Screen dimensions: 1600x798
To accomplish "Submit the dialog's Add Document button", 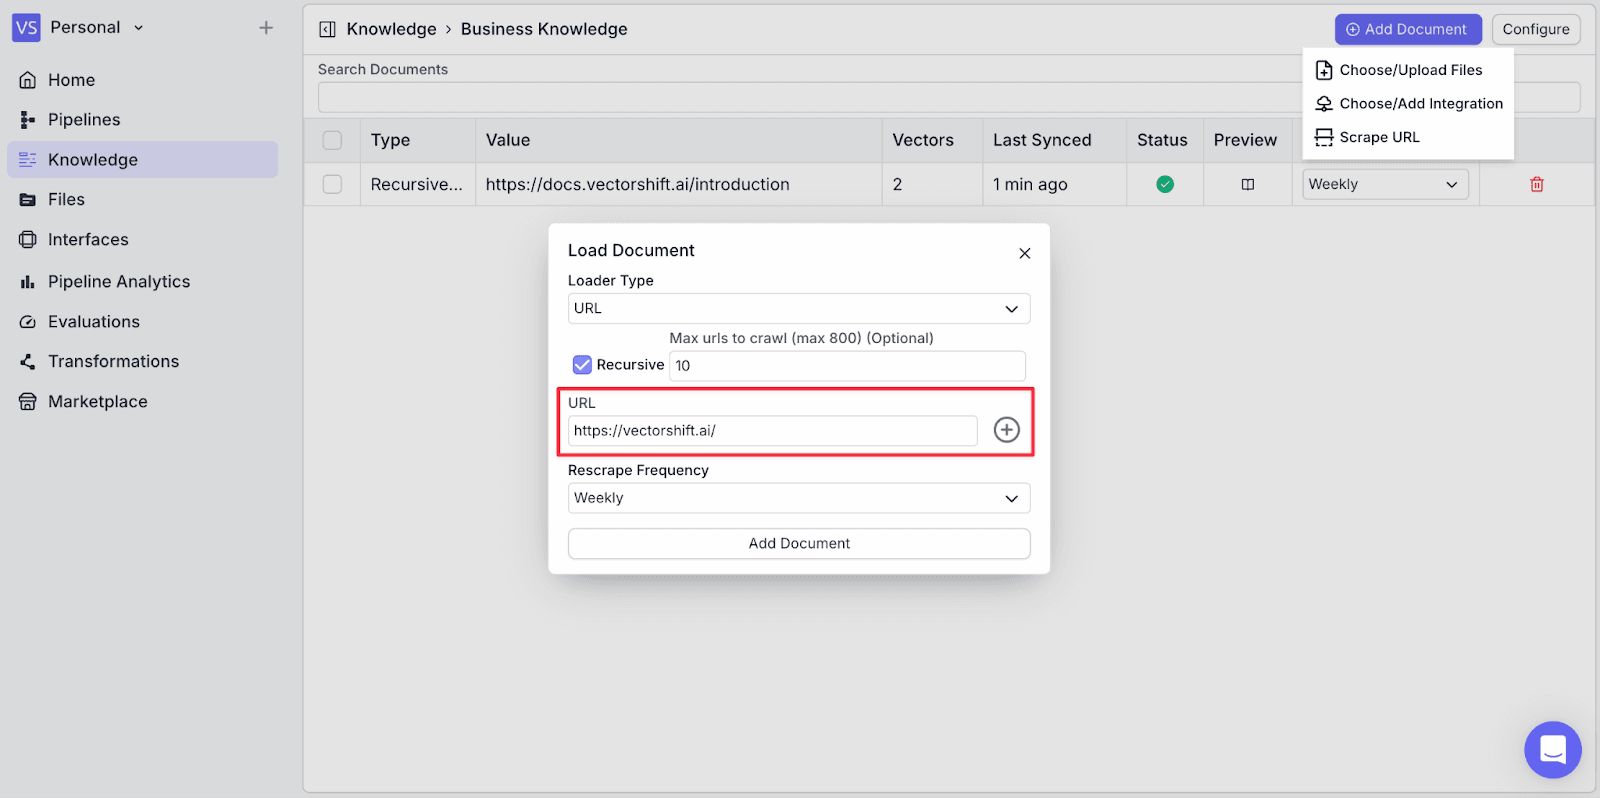I will point(799,543).
